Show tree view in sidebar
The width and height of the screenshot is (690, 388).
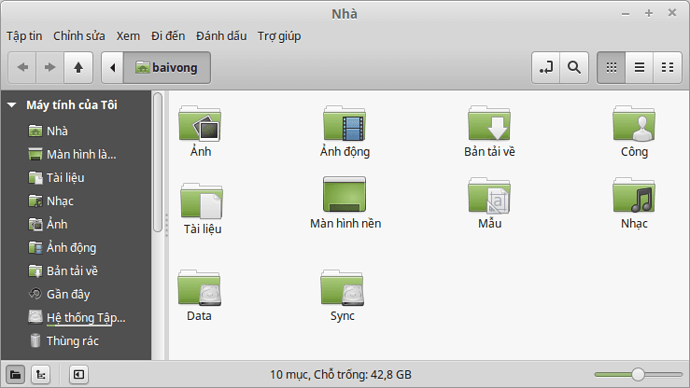(41, 374)
